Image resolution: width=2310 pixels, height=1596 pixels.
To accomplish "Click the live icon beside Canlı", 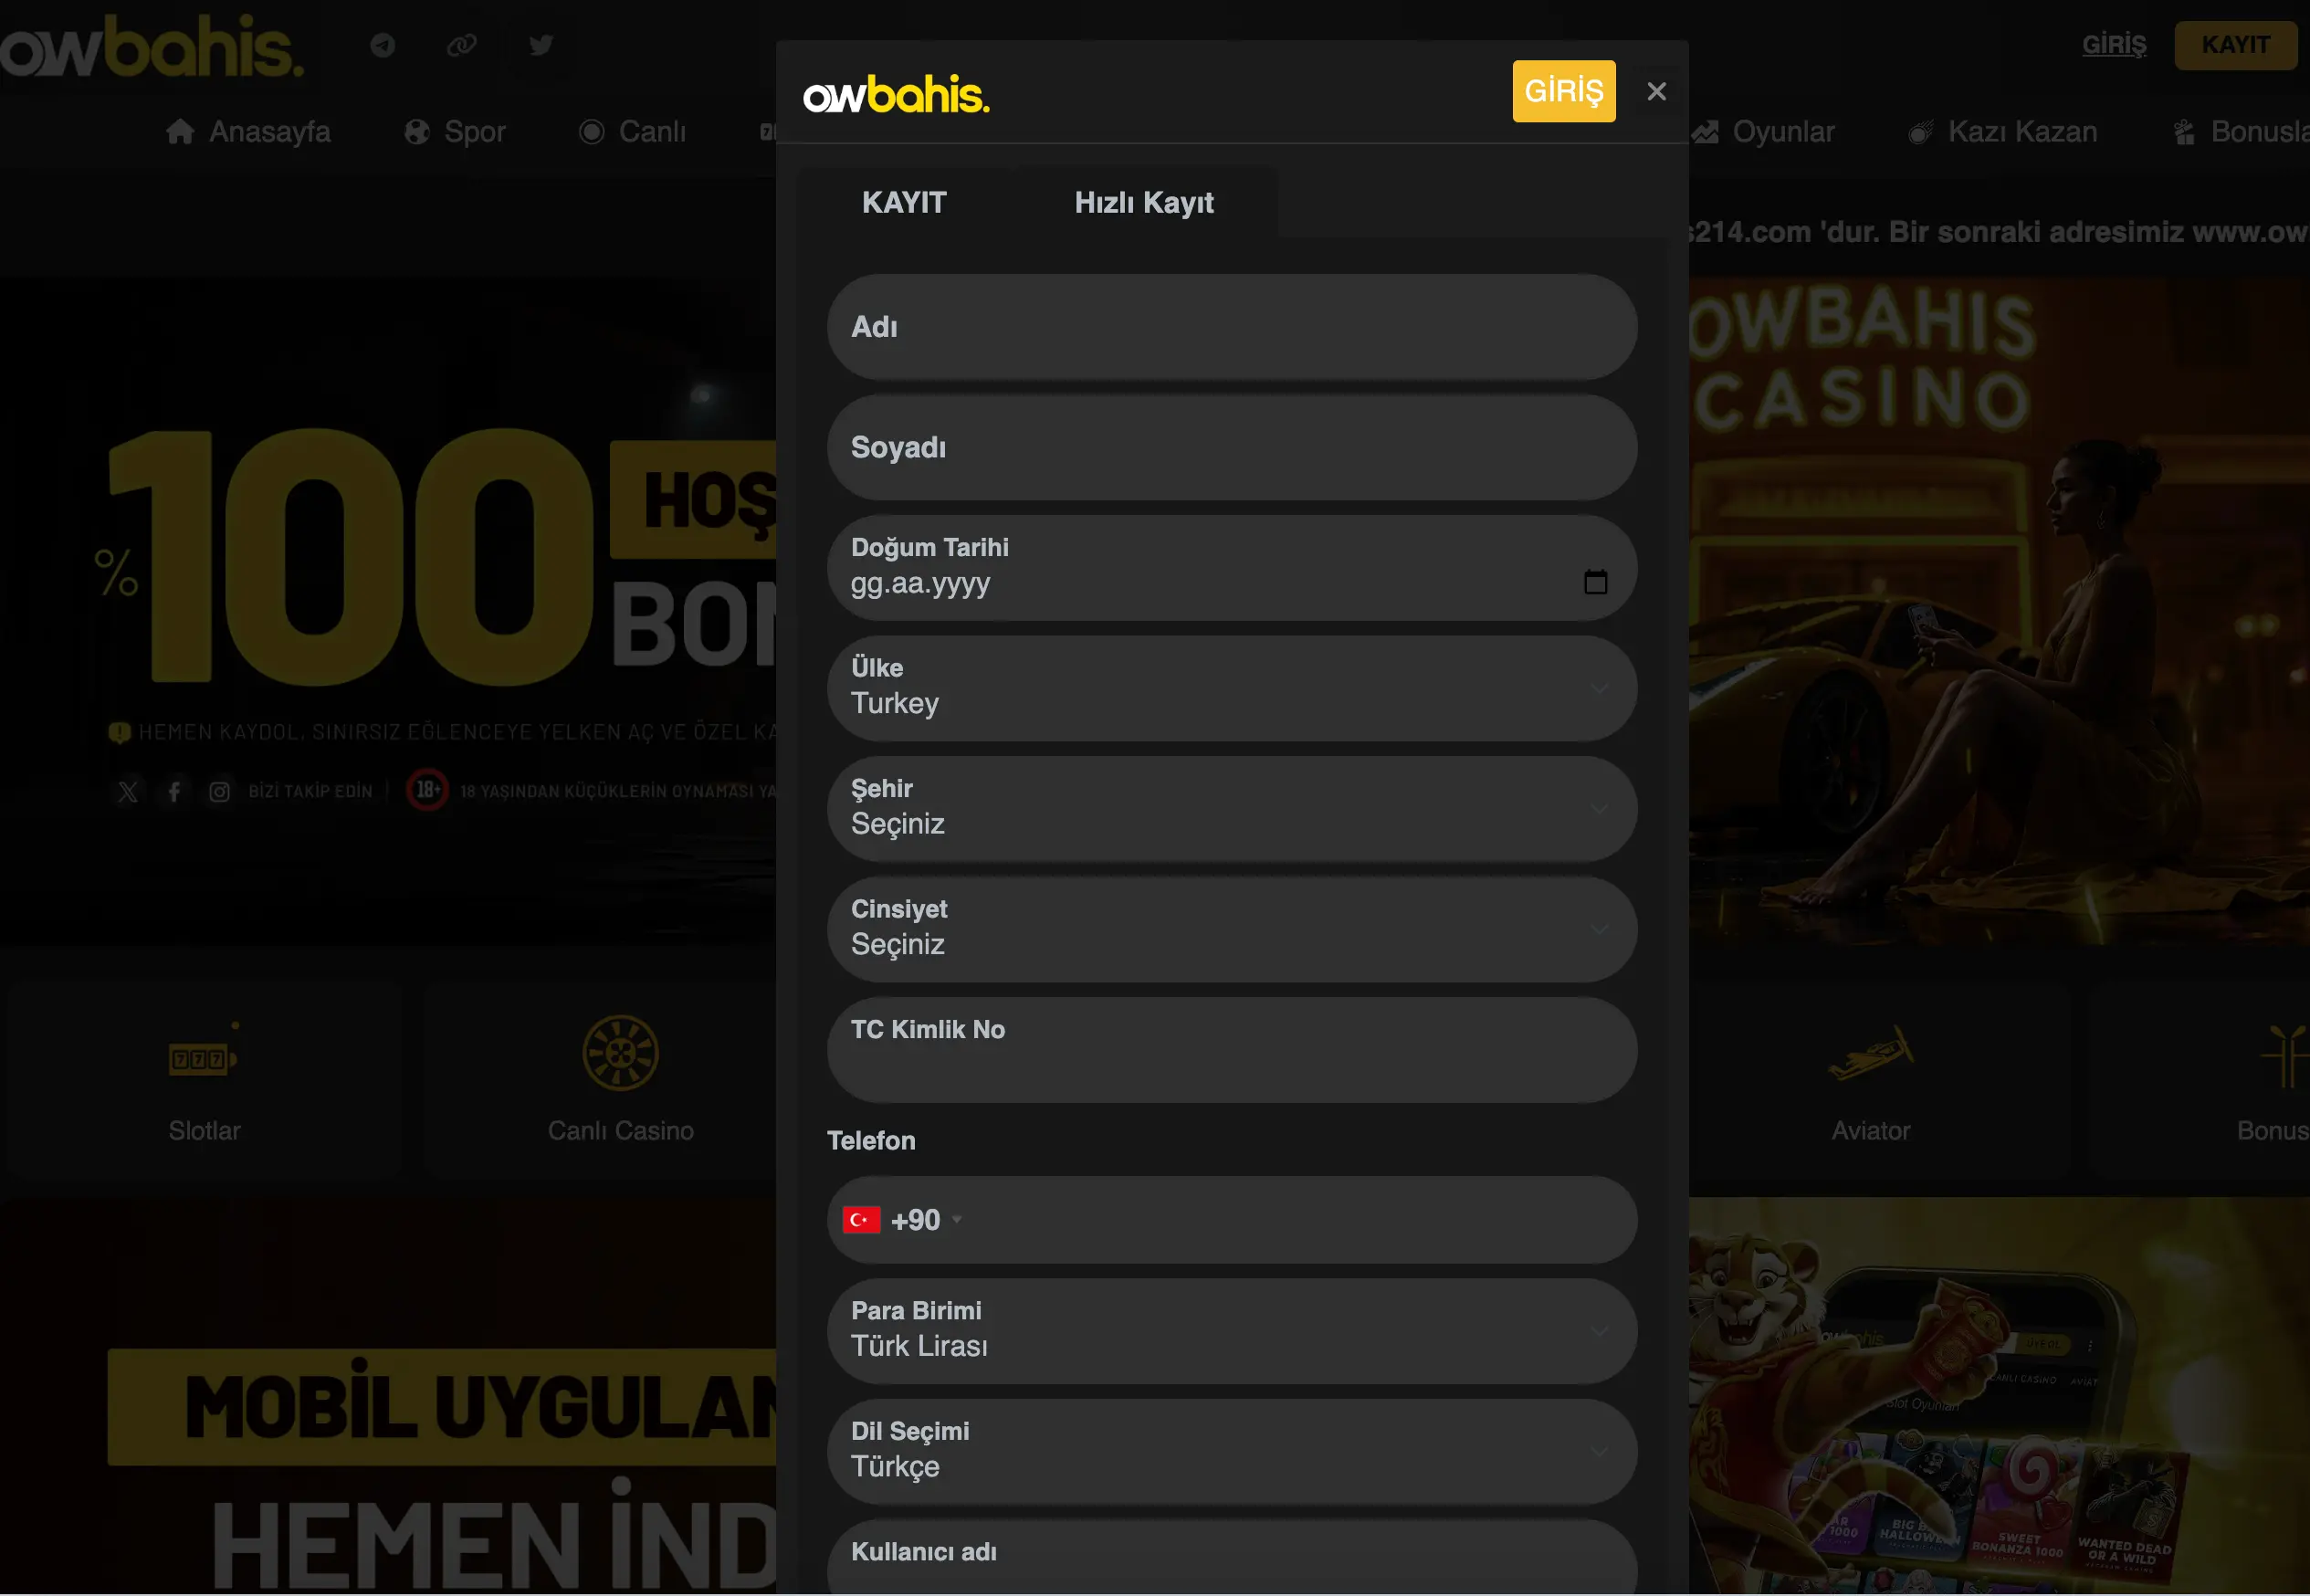I will tap(592, 132).
